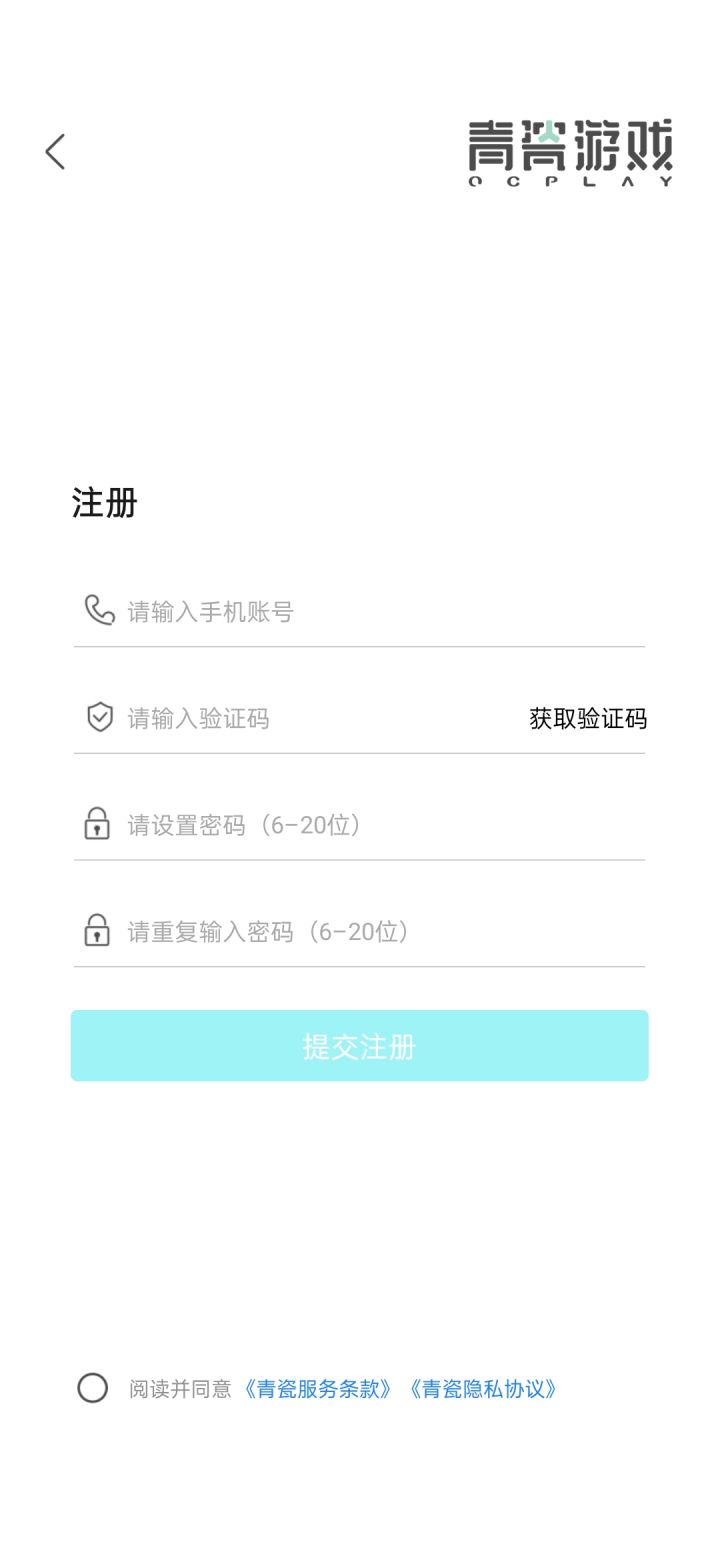The height and width of the screenshot is (1560, 720).
Task: Tap the 青瓷游戏 logo
Action: 571,152
